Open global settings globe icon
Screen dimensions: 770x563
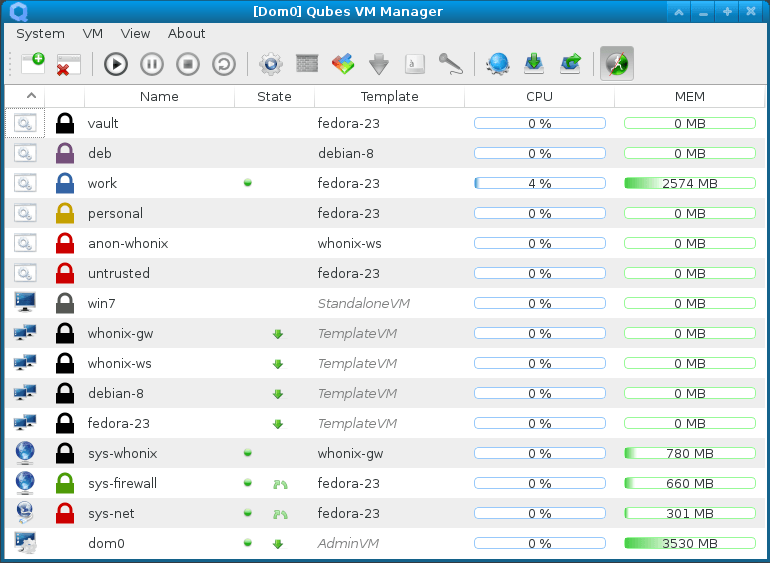[x=498, y=64]
